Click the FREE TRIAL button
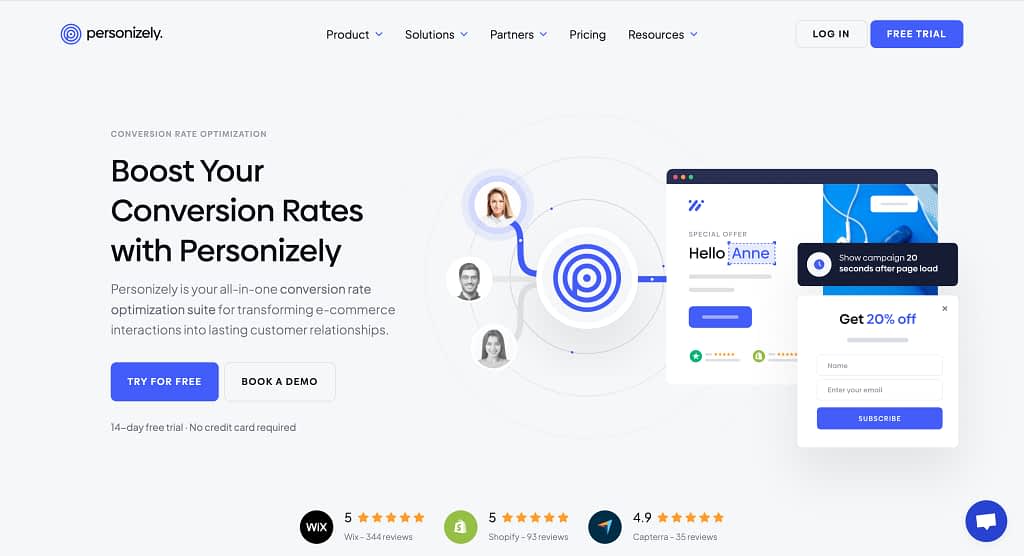 click(x=916, y=34)
